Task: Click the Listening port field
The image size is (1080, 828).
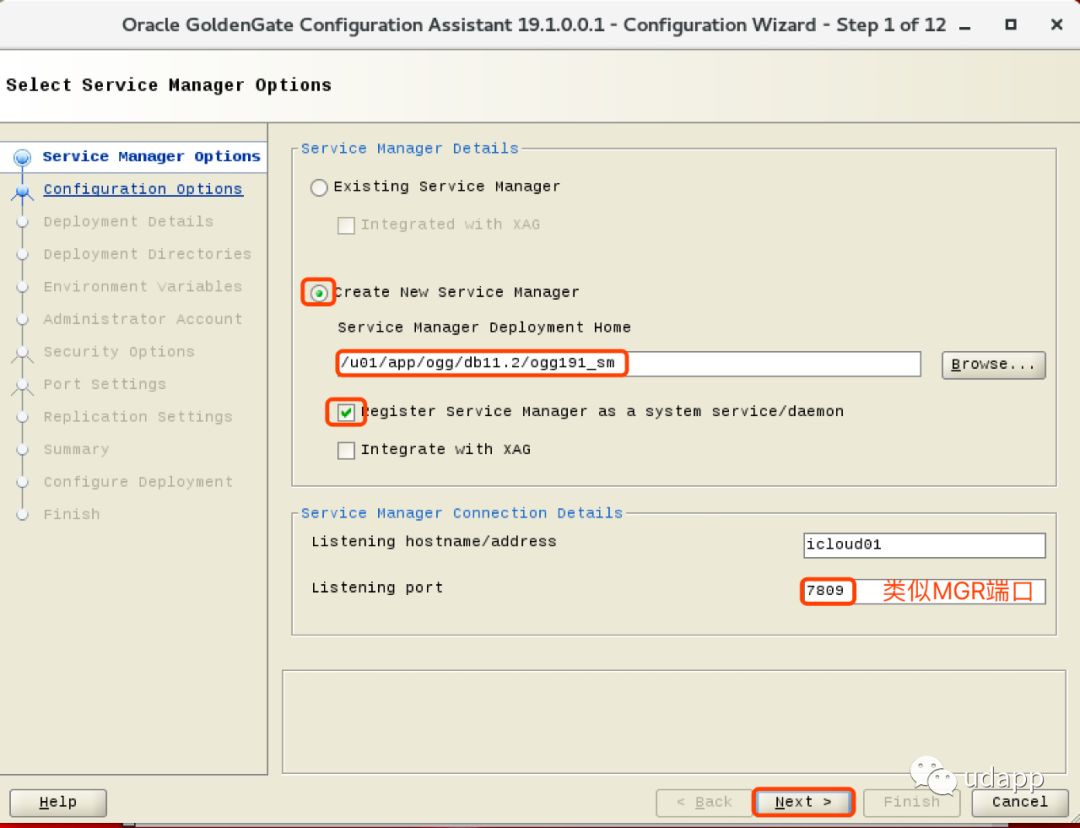Action: pos(923,591)
